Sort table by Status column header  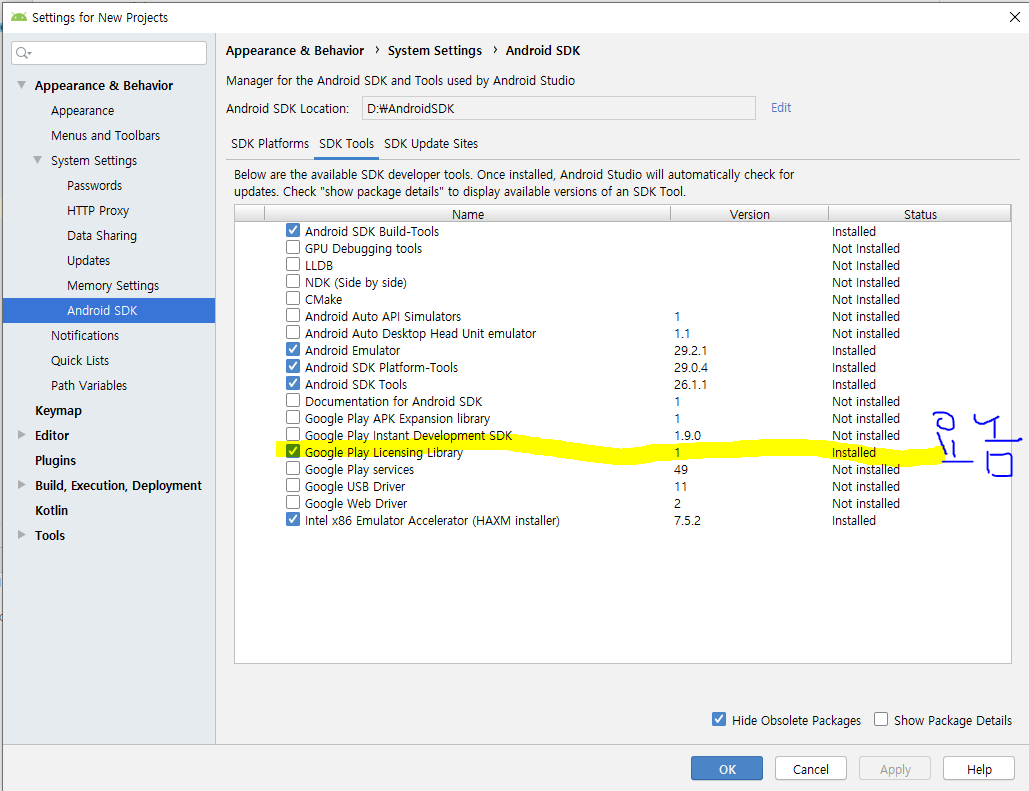point(920,214)
